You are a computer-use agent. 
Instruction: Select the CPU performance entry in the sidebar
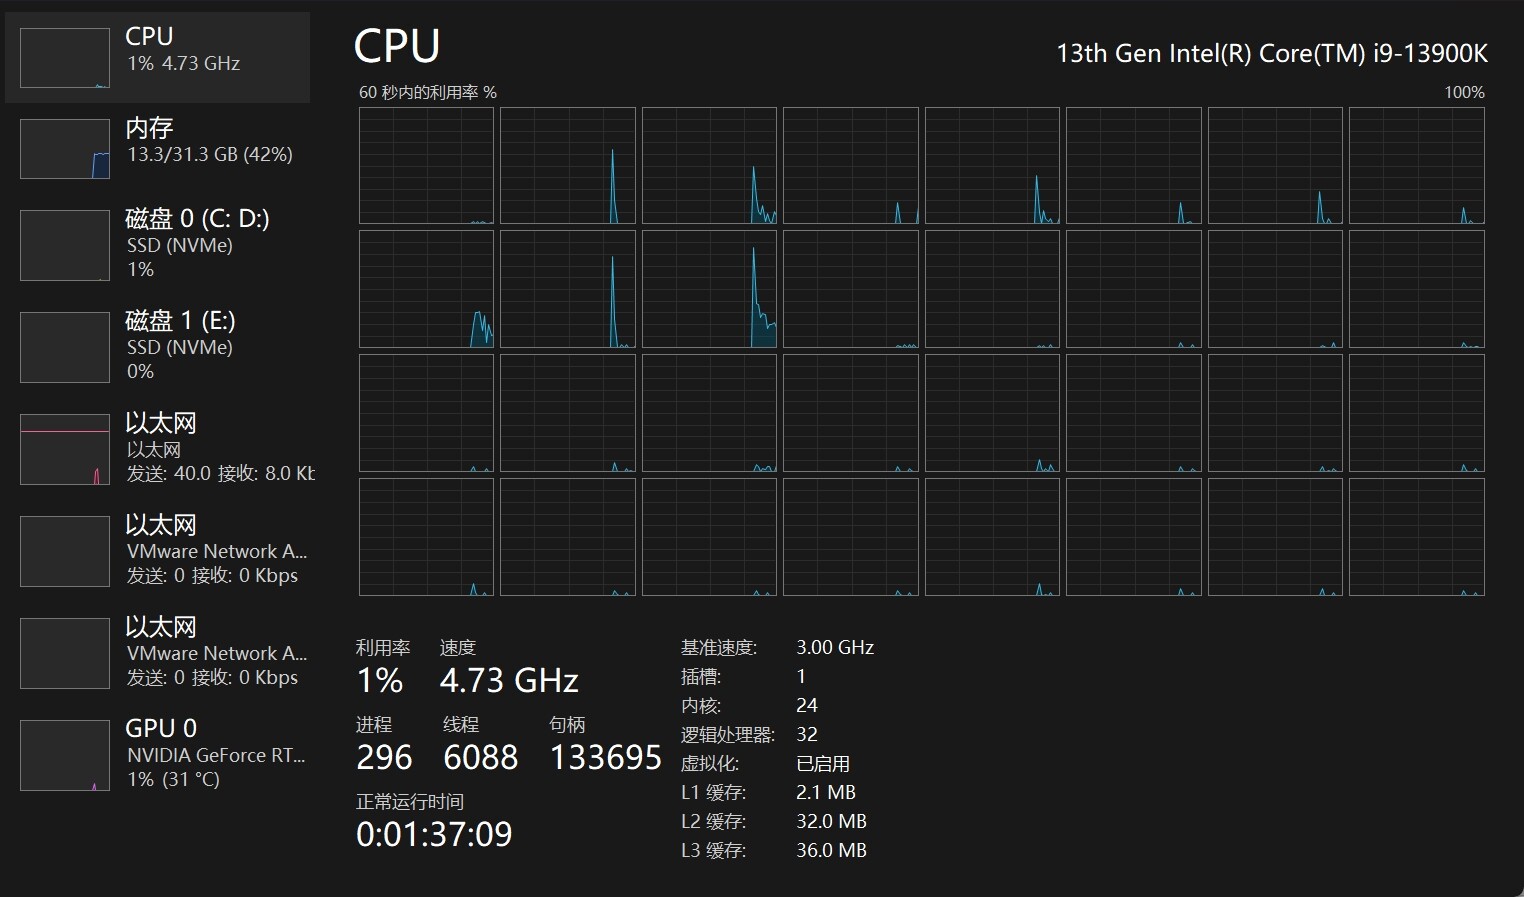tap(157, 58)
